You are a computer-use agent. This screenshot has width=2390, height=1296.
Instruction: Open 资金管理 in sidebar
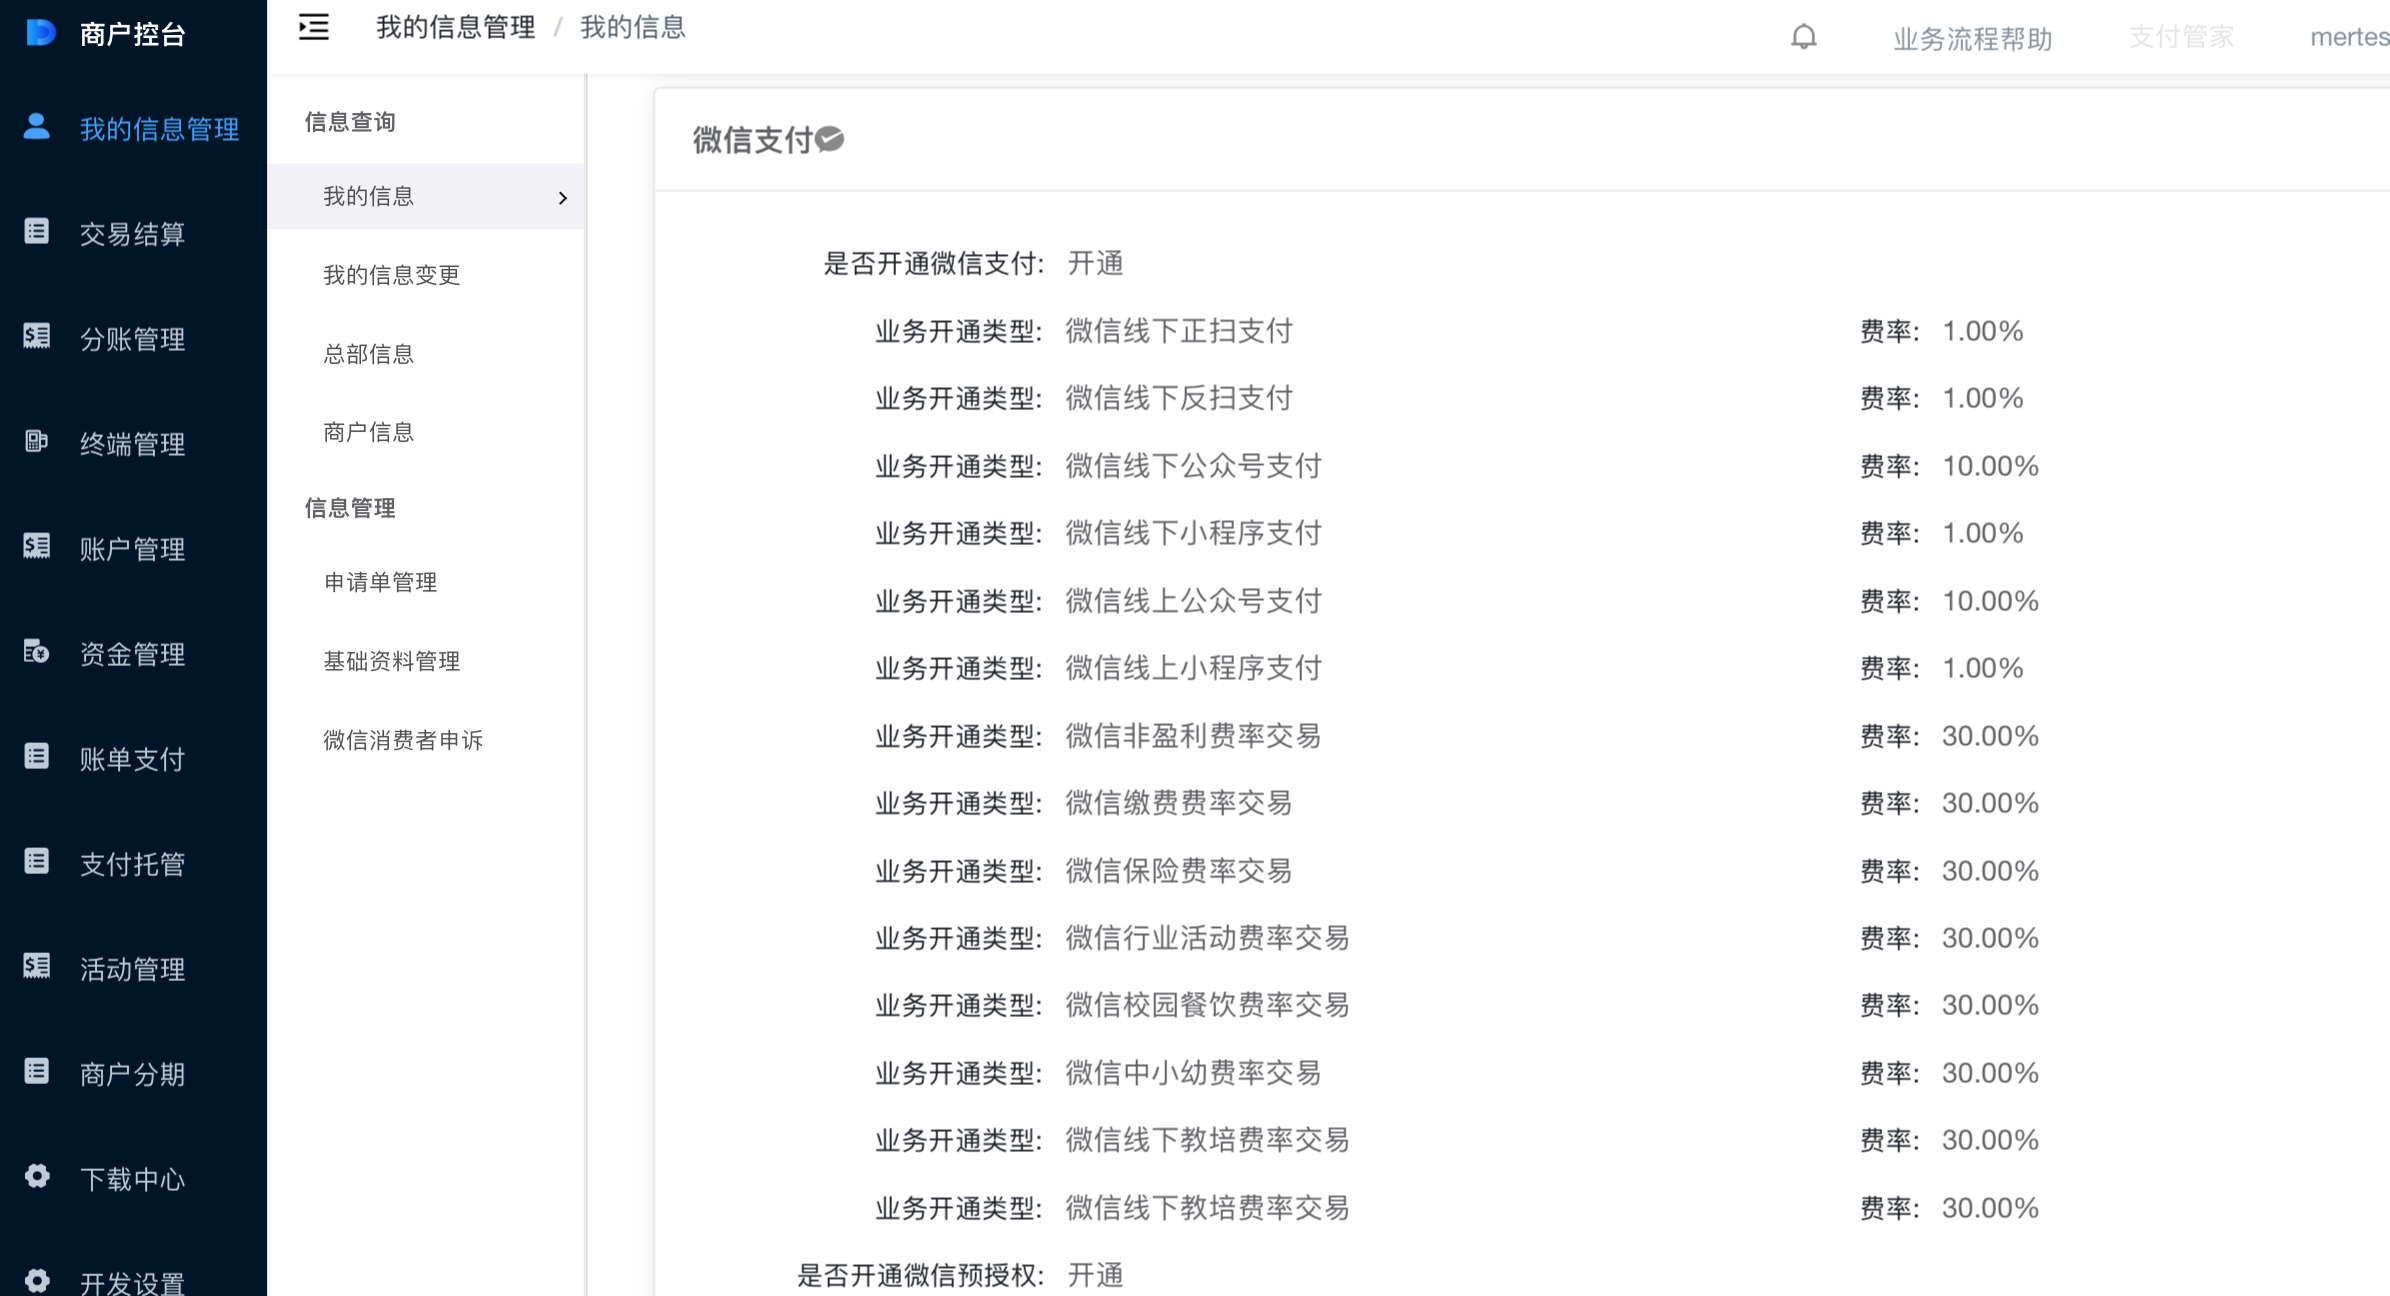click(133, 654)
